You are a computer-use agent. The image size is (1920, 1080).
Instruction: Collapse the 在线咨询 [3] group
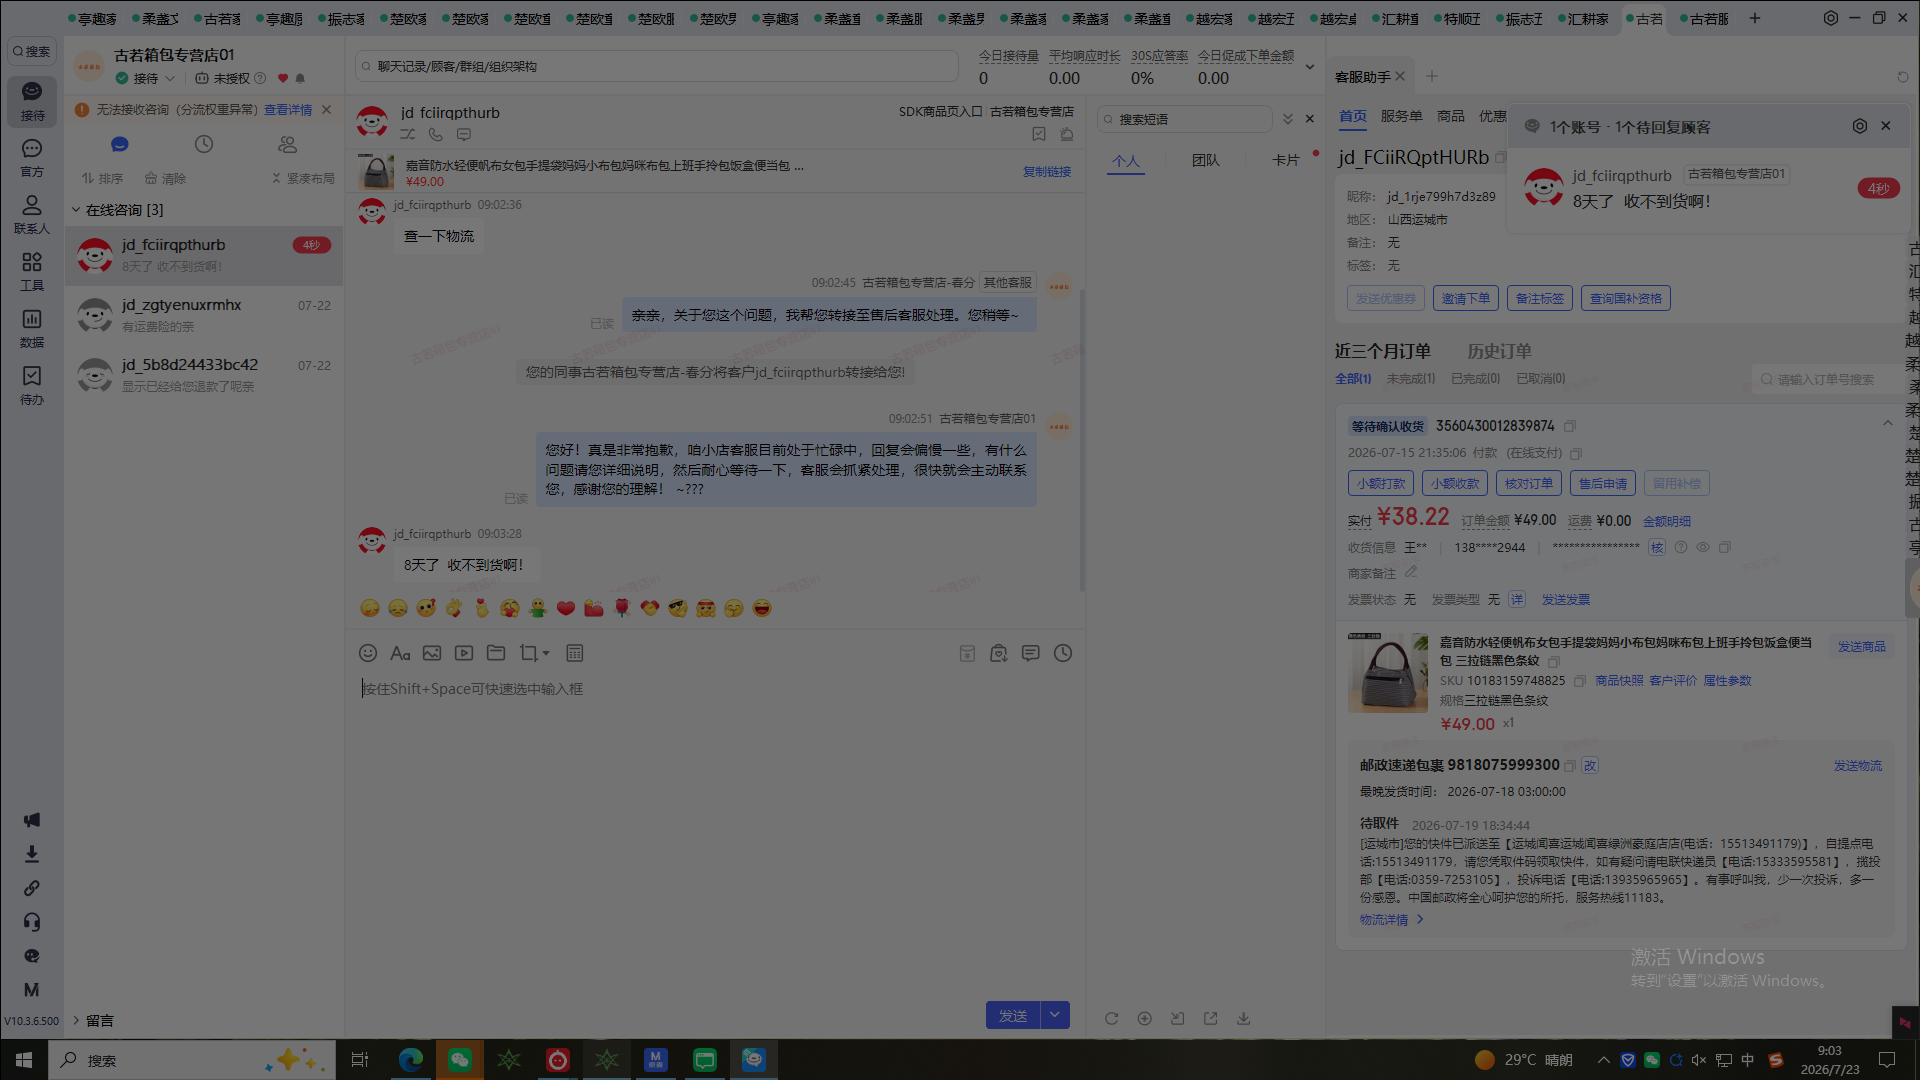[x=76, y=210]
